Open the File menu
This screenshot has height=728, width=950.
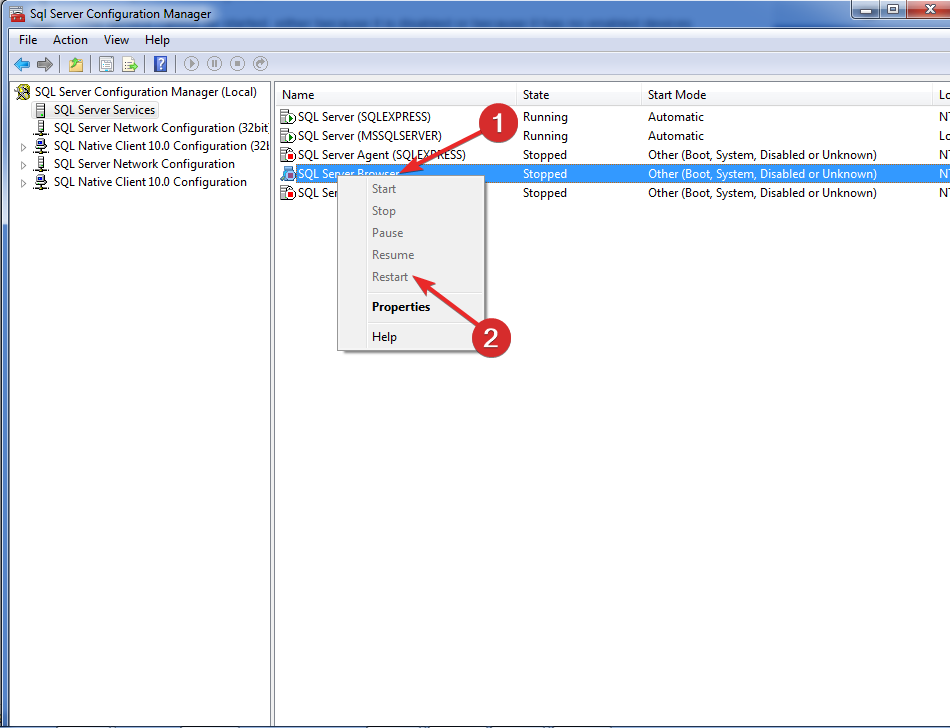click(x=28, y=40)
